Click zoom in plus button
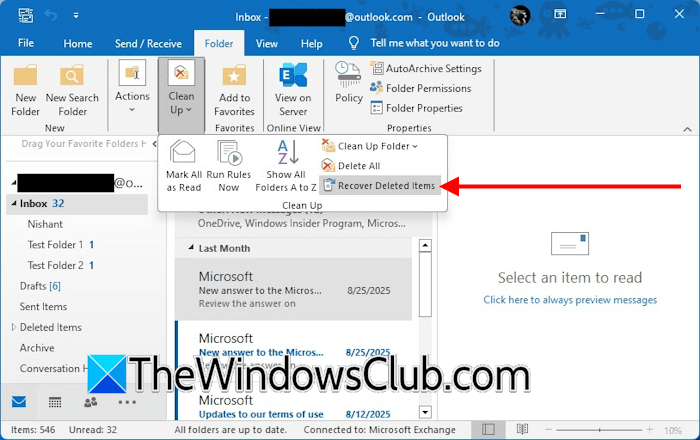700x440 pixels. coord(650,429)
